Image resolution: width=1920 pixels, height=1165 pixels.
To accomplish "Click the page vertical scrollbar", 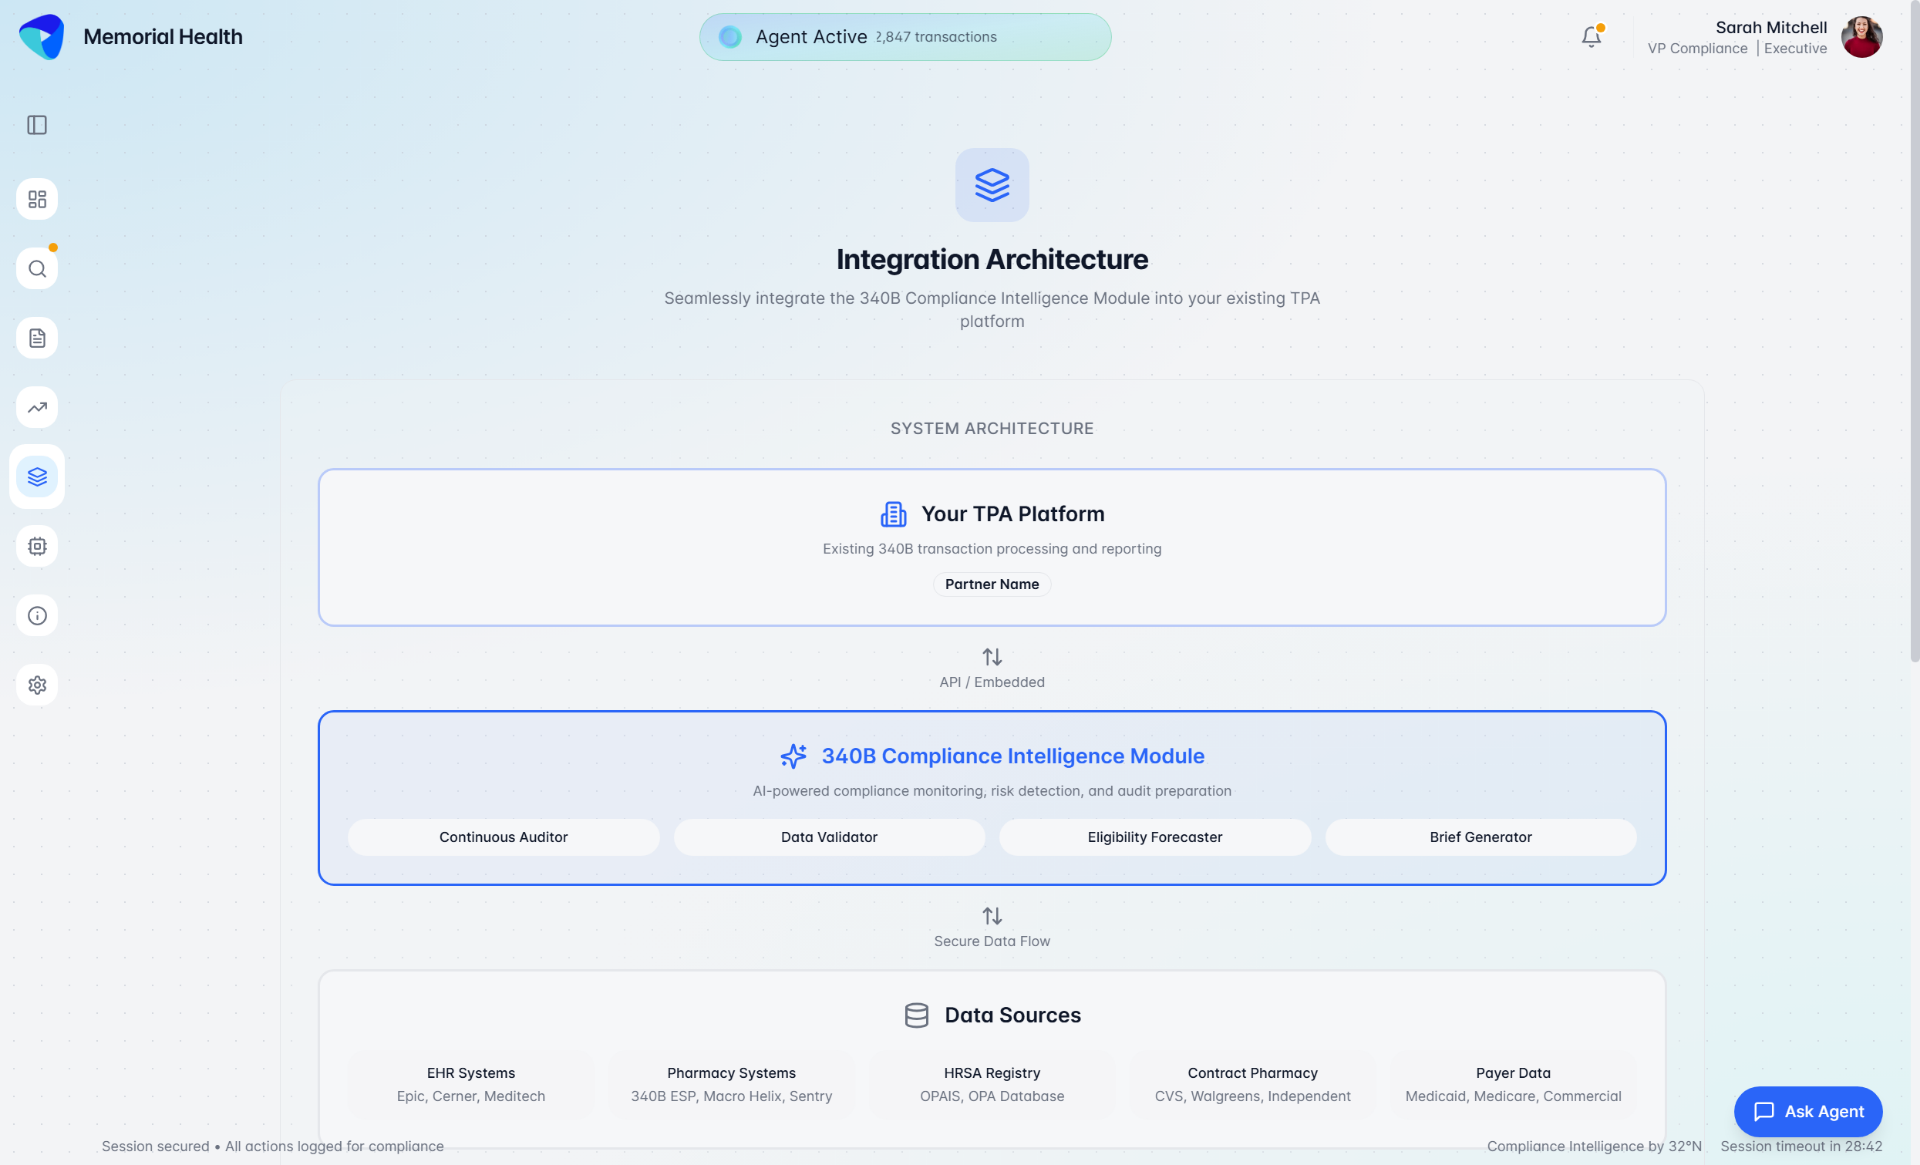I will (1914, 330).
